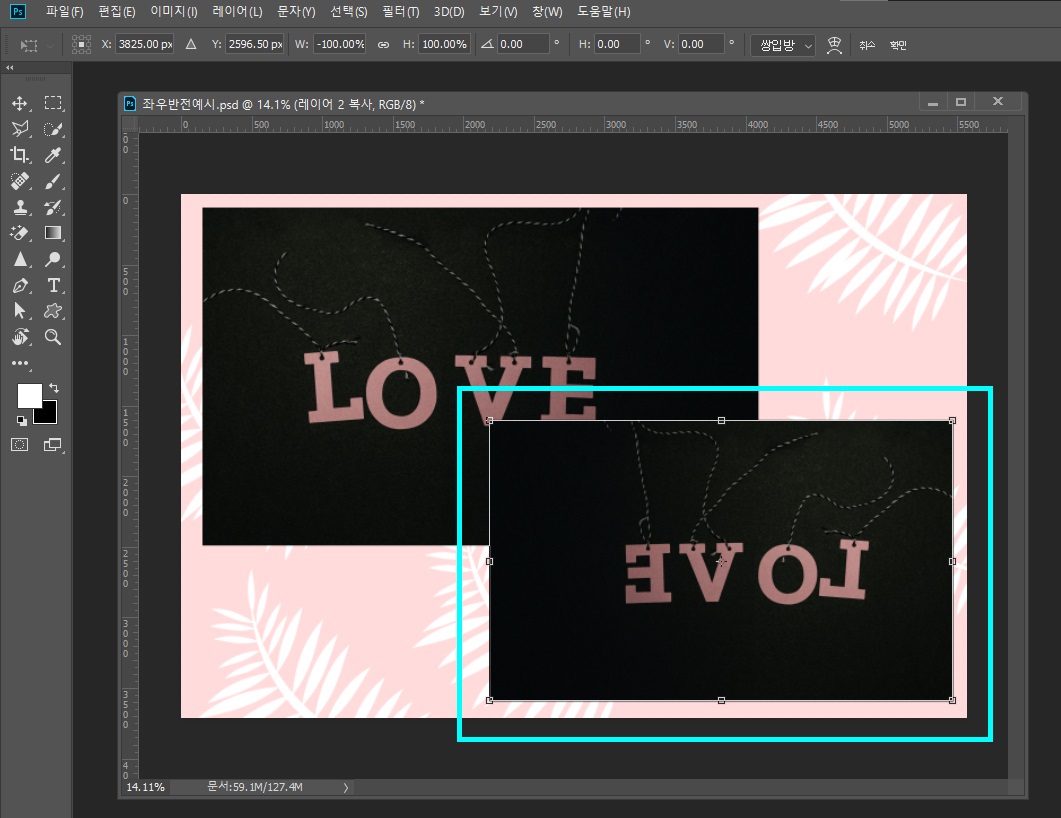
Task: Change the screen mode
Action: click(53, 445)
